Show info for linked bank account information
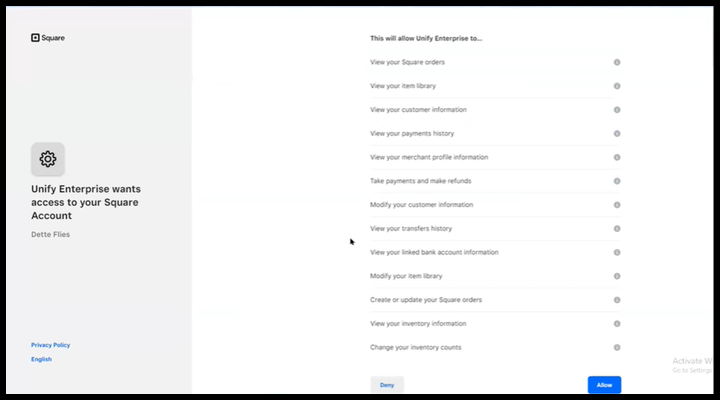 pos(617,252)
